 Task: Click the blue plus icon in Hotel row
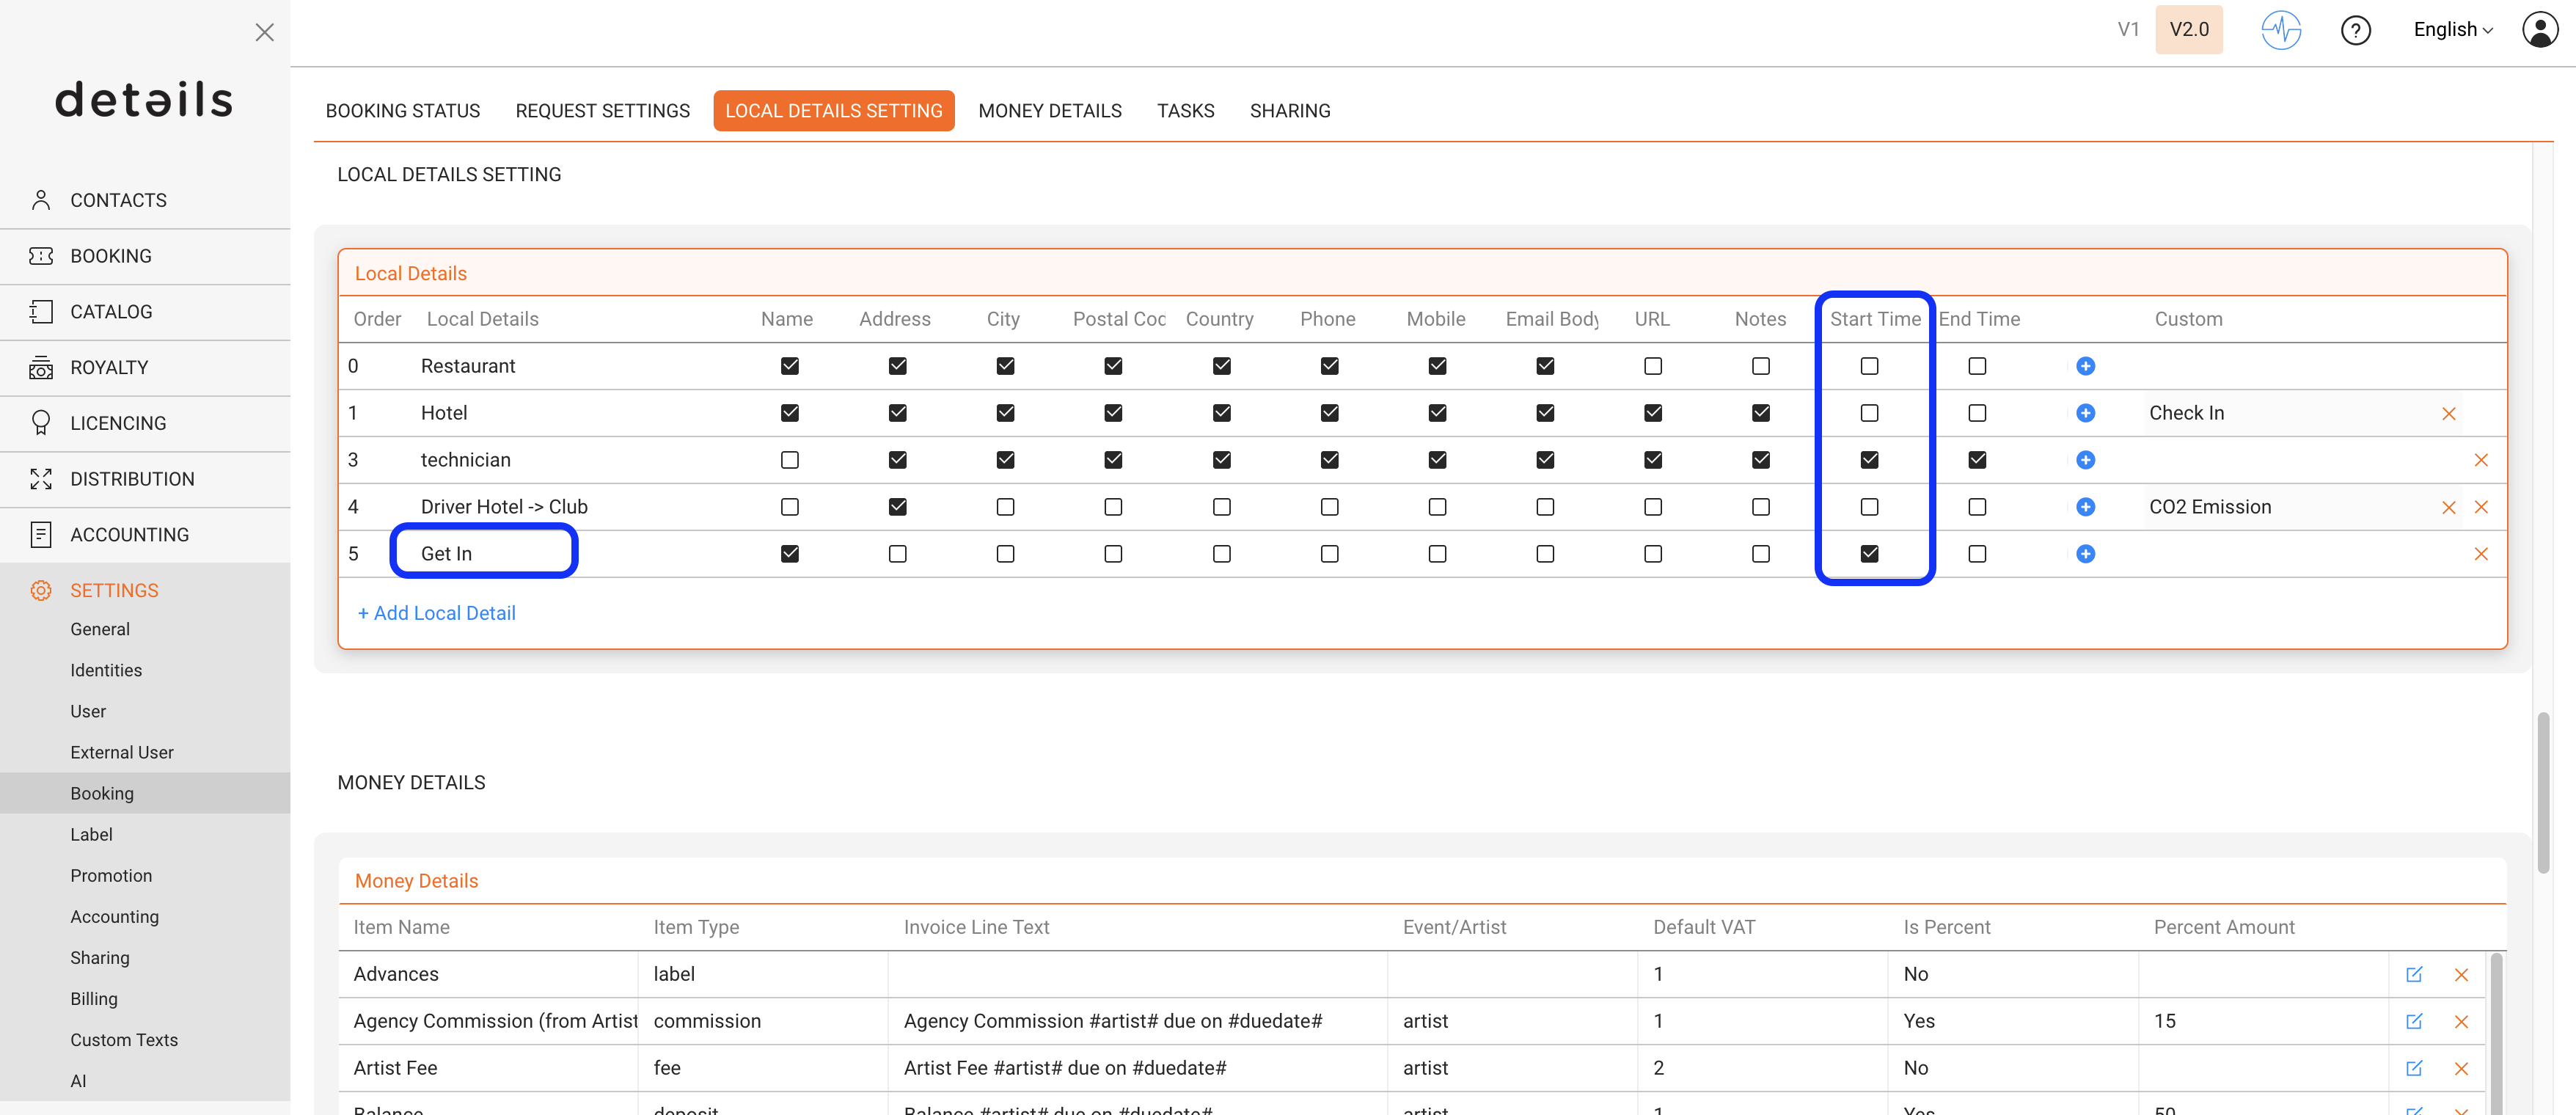[x=2085, y=413]
